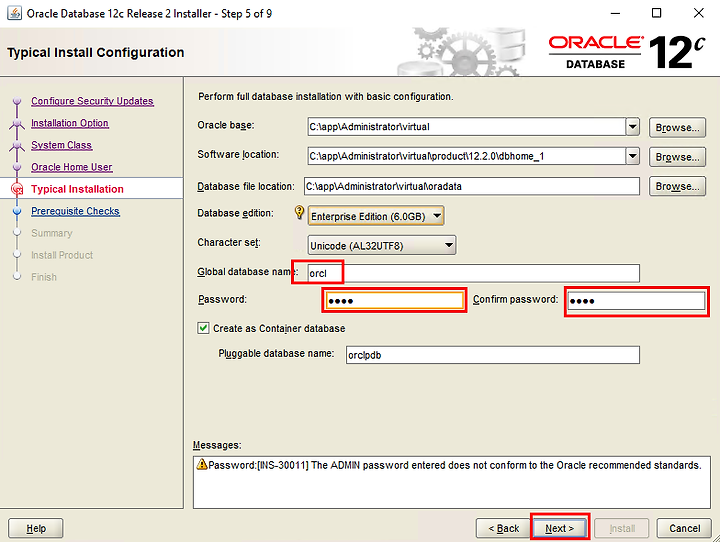This screenshot has width=720, height=542.
Task: Focus the Oracle base path field
Action: (467, 127)
